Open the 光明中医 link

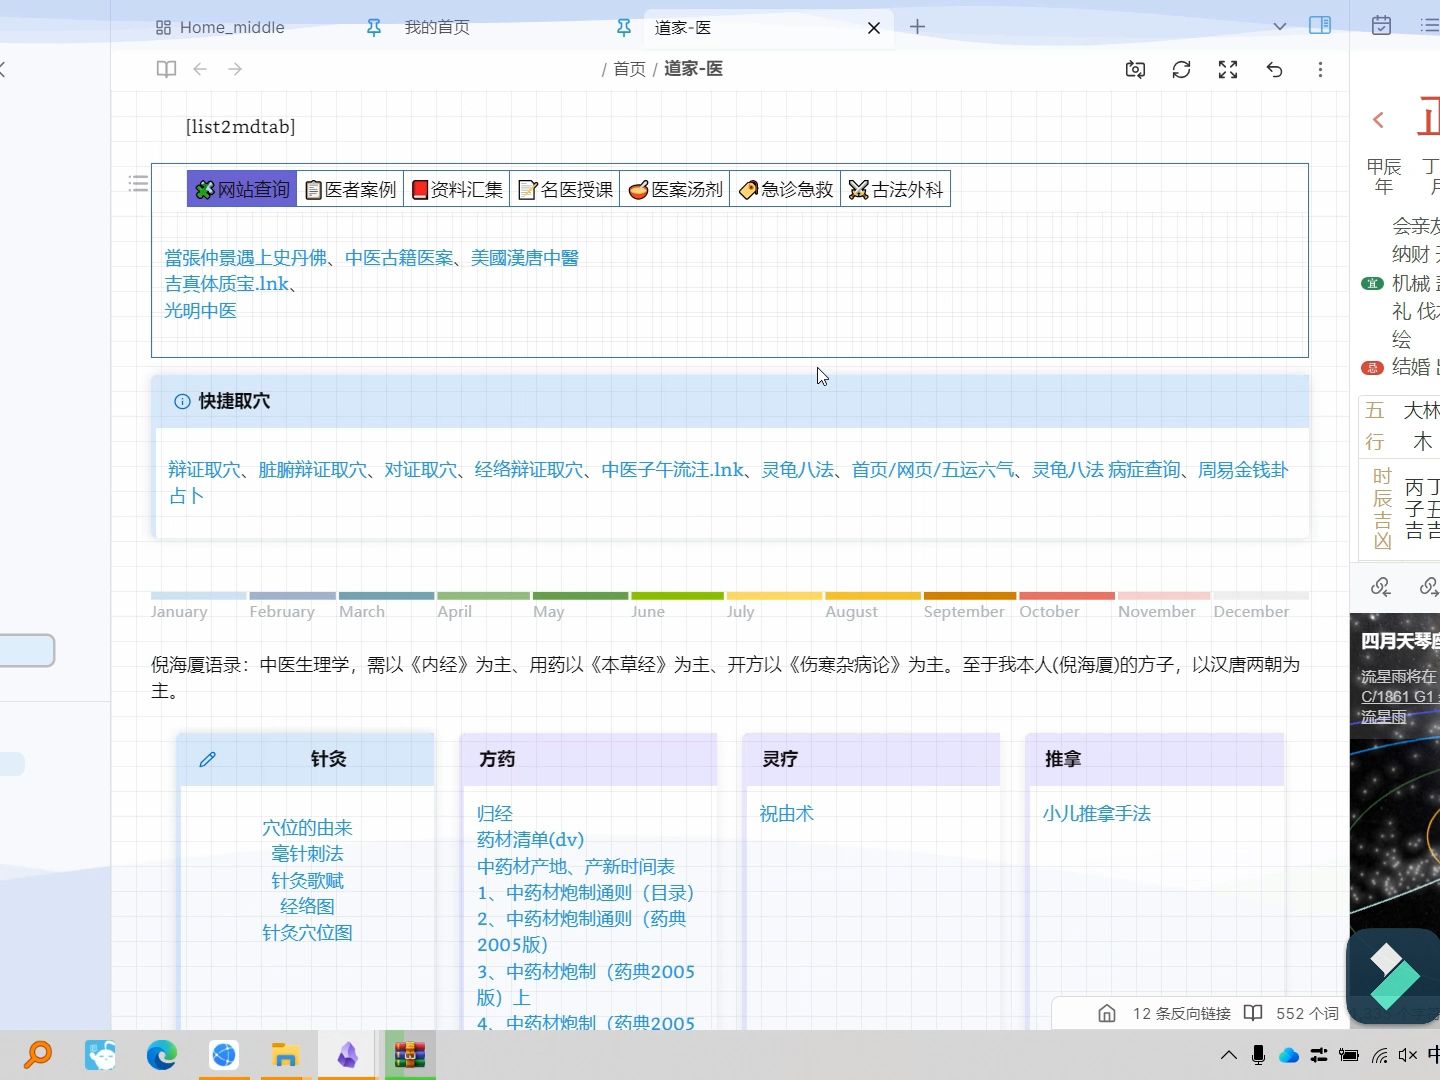point(201,311)
